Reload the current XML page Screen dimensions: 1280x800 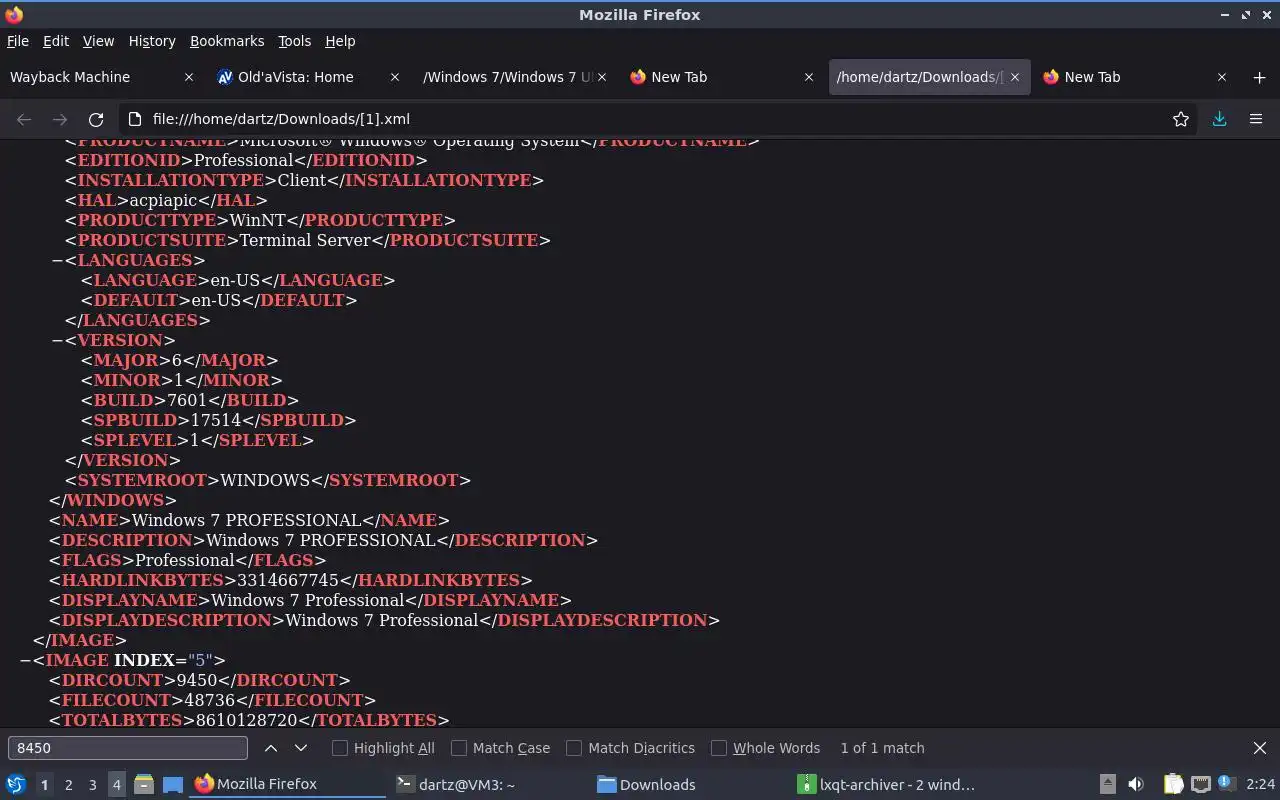(96, 119)
